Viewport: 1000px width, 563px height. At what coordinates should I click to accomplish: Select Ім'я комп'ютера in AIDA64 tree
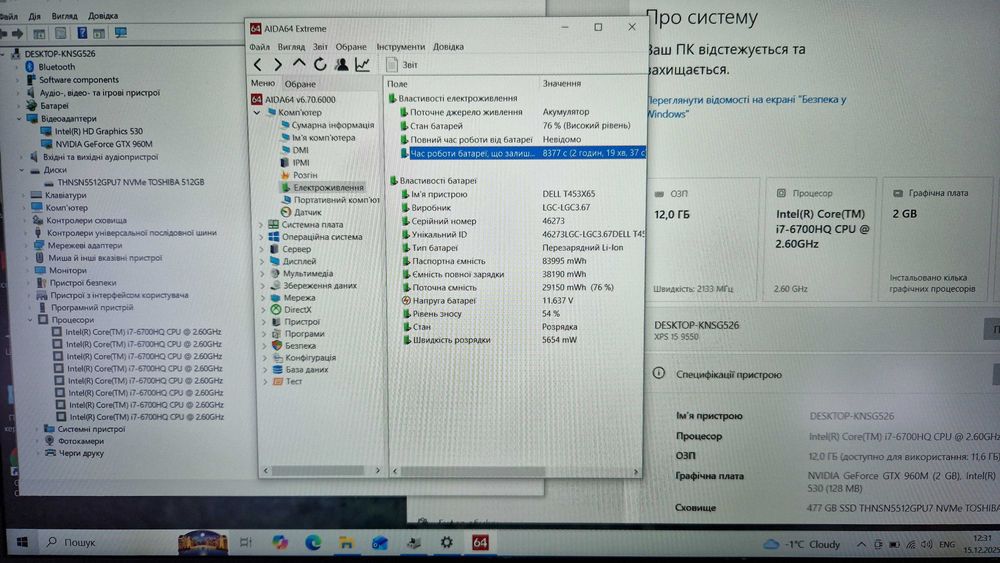point(318,137)
